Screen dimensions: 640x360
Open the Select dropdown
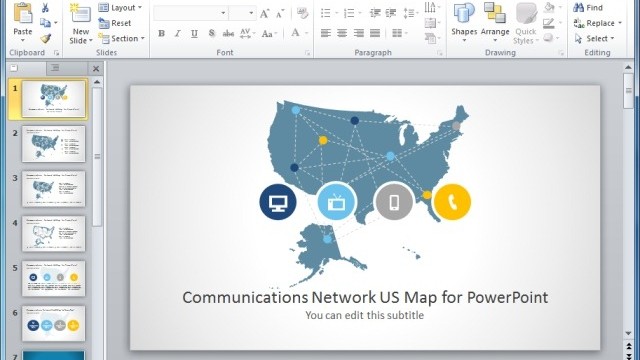point(594,38)
